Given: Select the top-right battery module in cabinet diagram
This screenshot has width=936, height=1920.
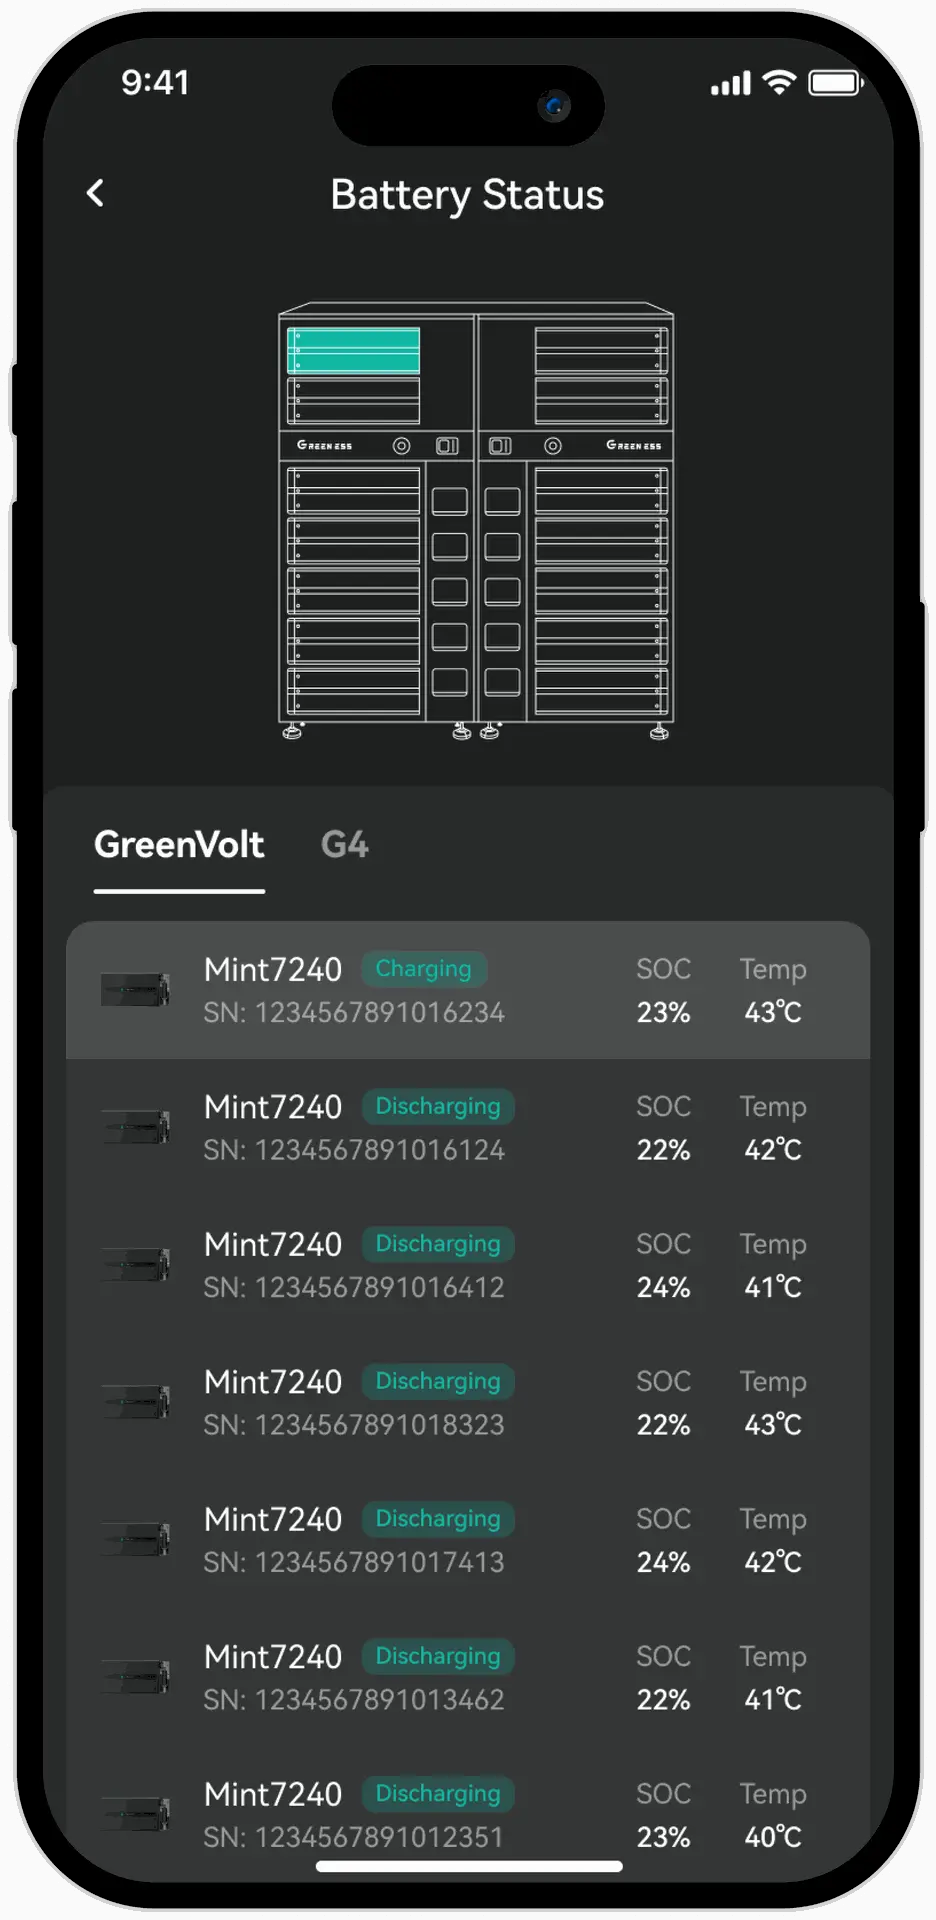Looking at the screenshot, I should [x=601, y=351].
